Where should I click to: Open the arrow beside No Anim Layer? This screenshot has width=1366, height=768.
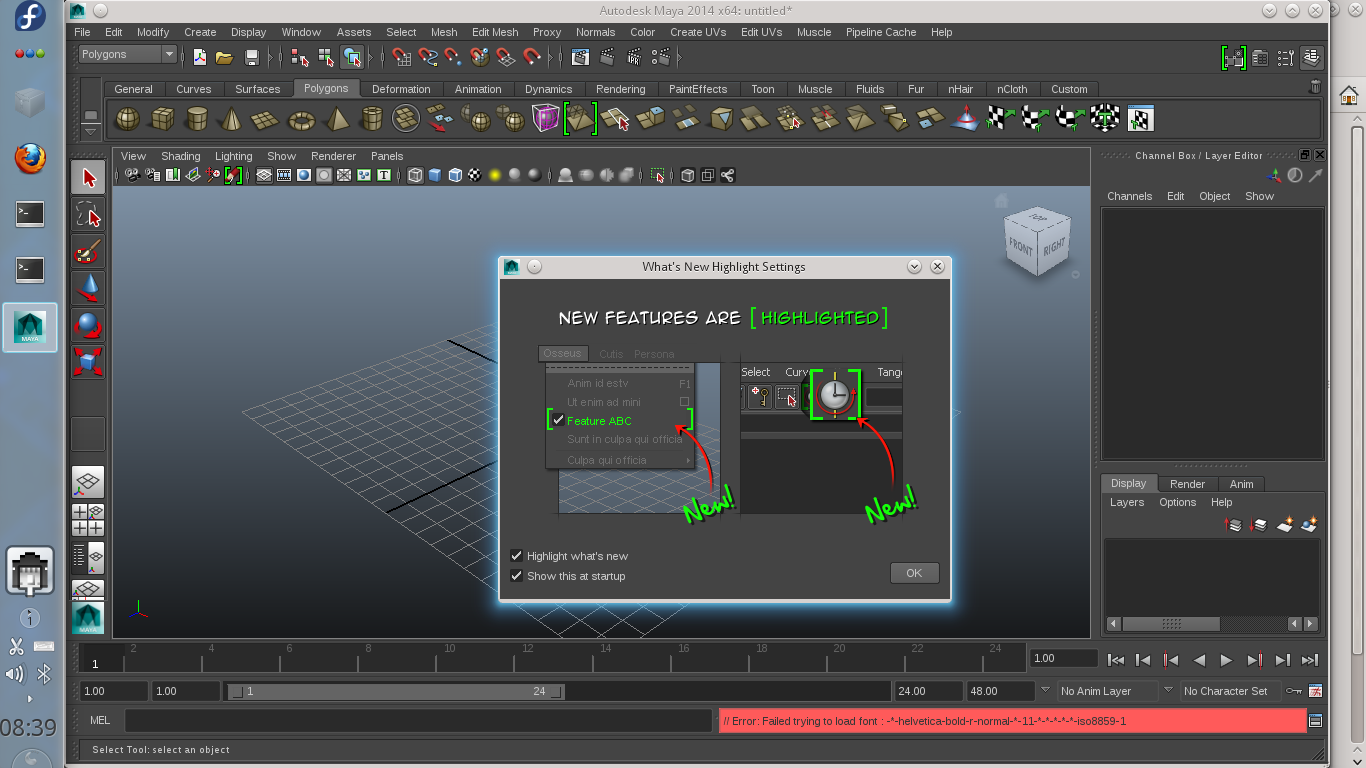click(x=1046, y=690)
